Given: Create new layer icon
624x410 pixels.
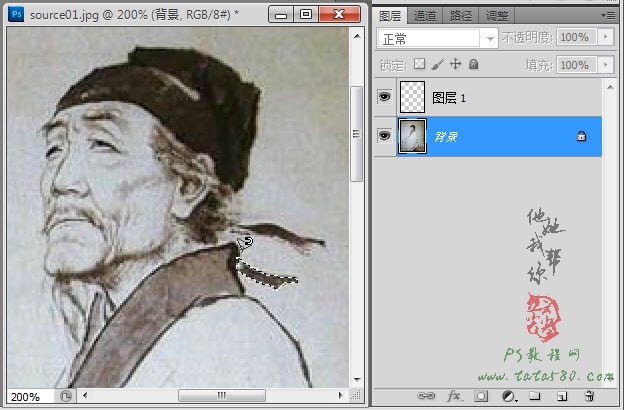Looking at the screenshot, I should tap(562, 396).
